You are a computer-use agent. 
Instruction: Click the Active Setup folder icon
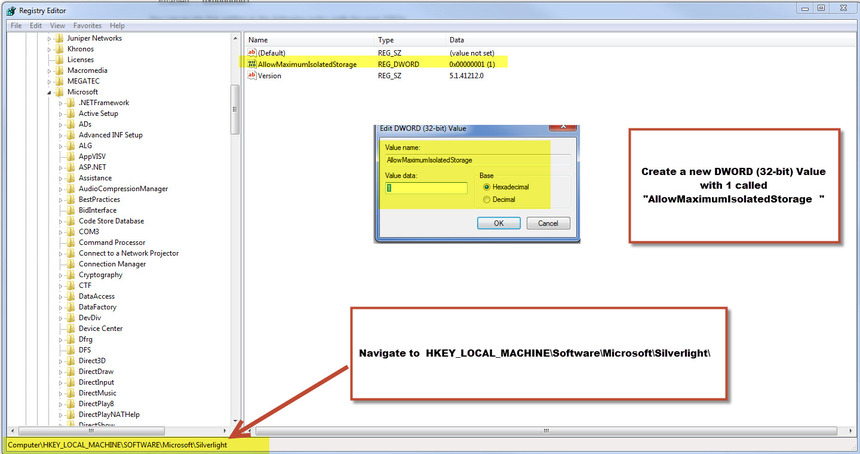point(71,114)
